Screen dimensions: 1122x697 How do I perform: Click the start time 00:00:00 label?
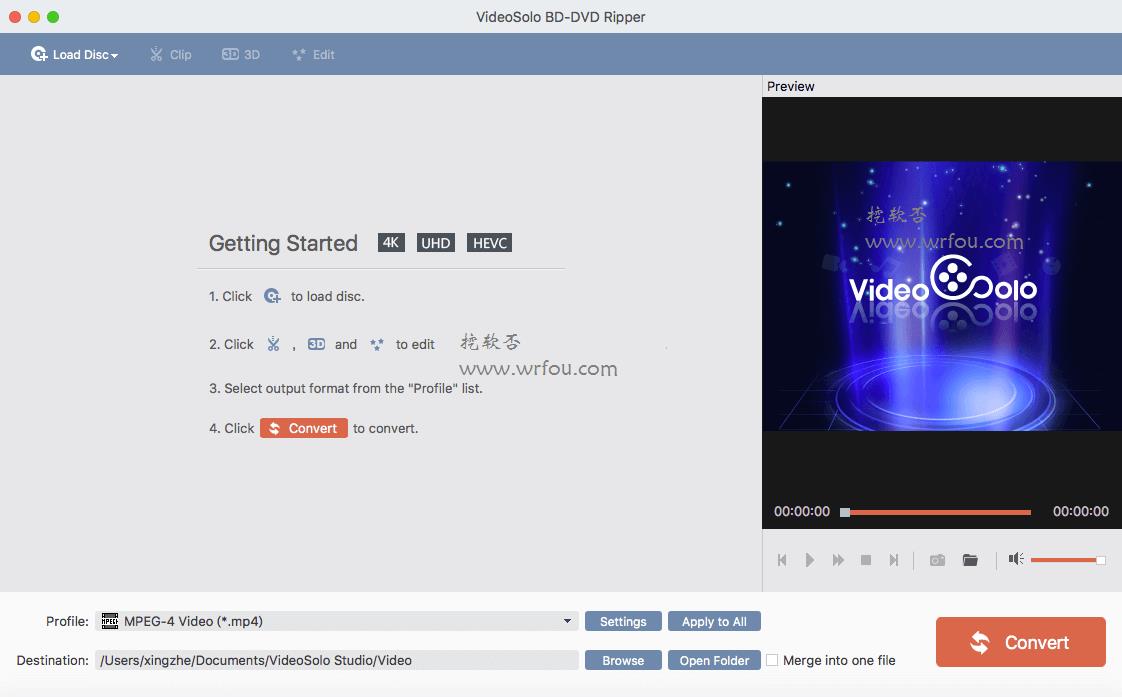pos(801,512)
